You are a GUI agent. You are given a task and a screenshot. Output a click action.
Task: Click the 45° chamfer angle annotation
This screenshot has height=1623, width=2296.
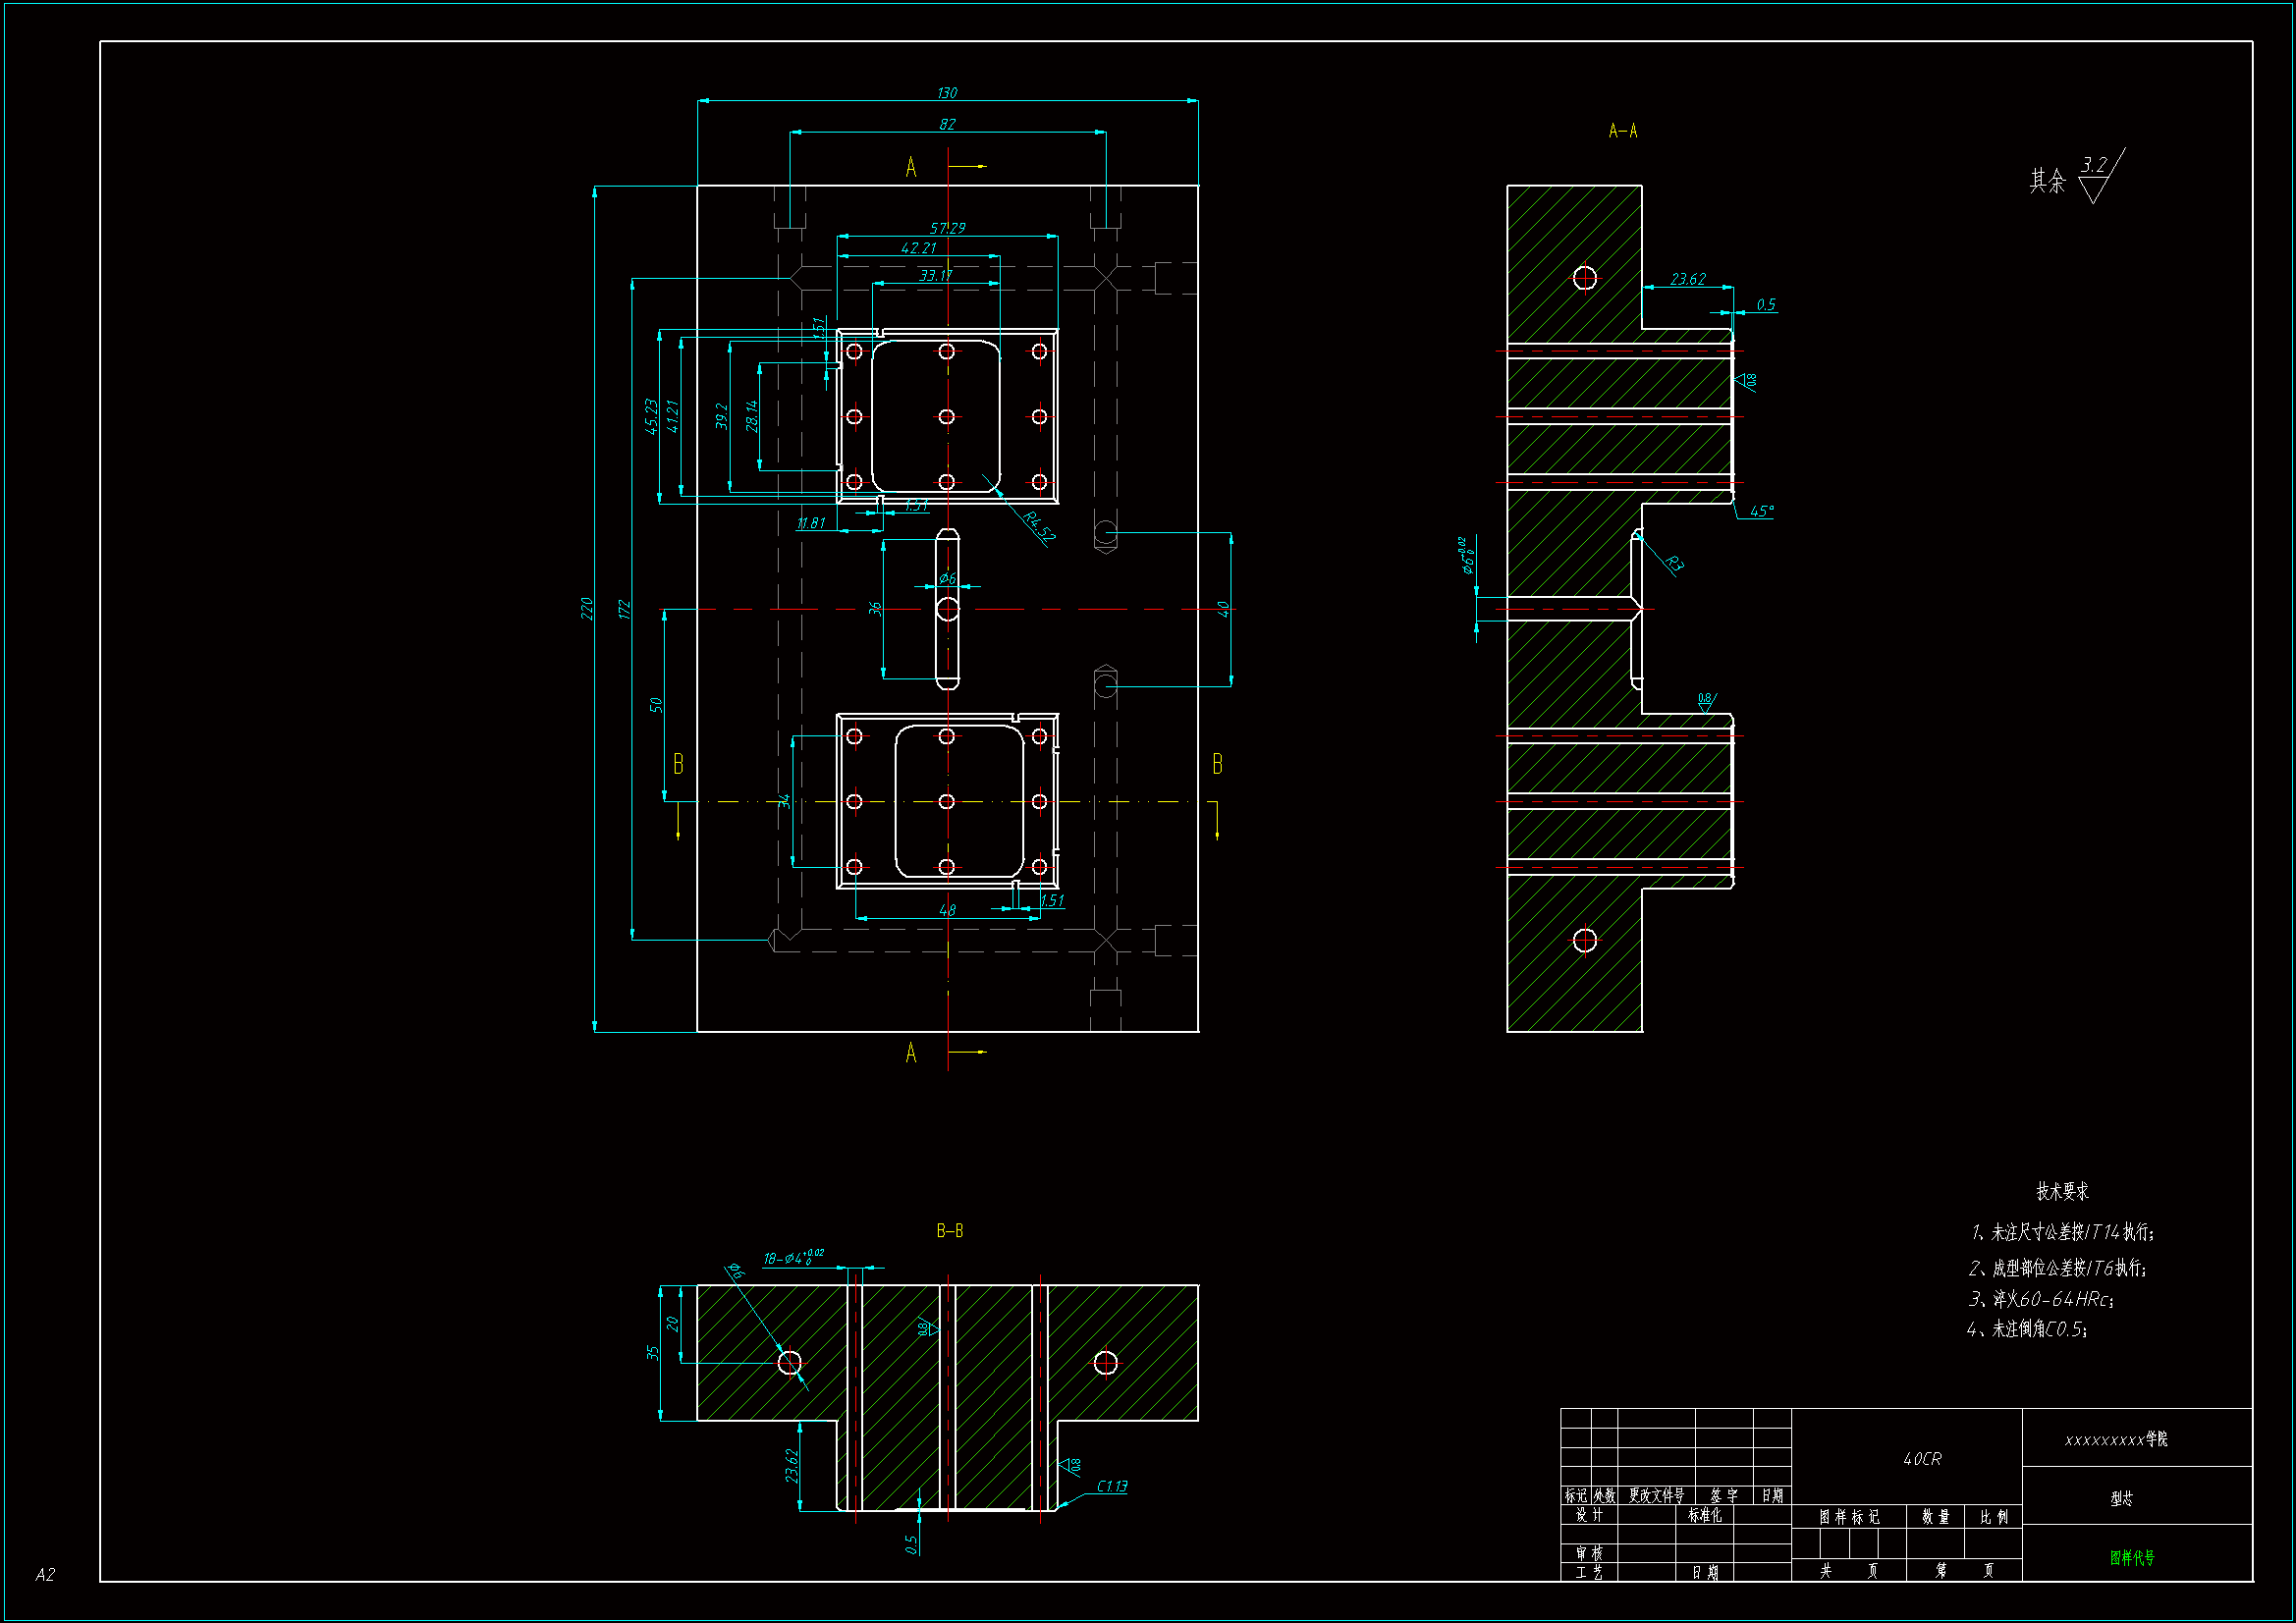[1761, 512]
